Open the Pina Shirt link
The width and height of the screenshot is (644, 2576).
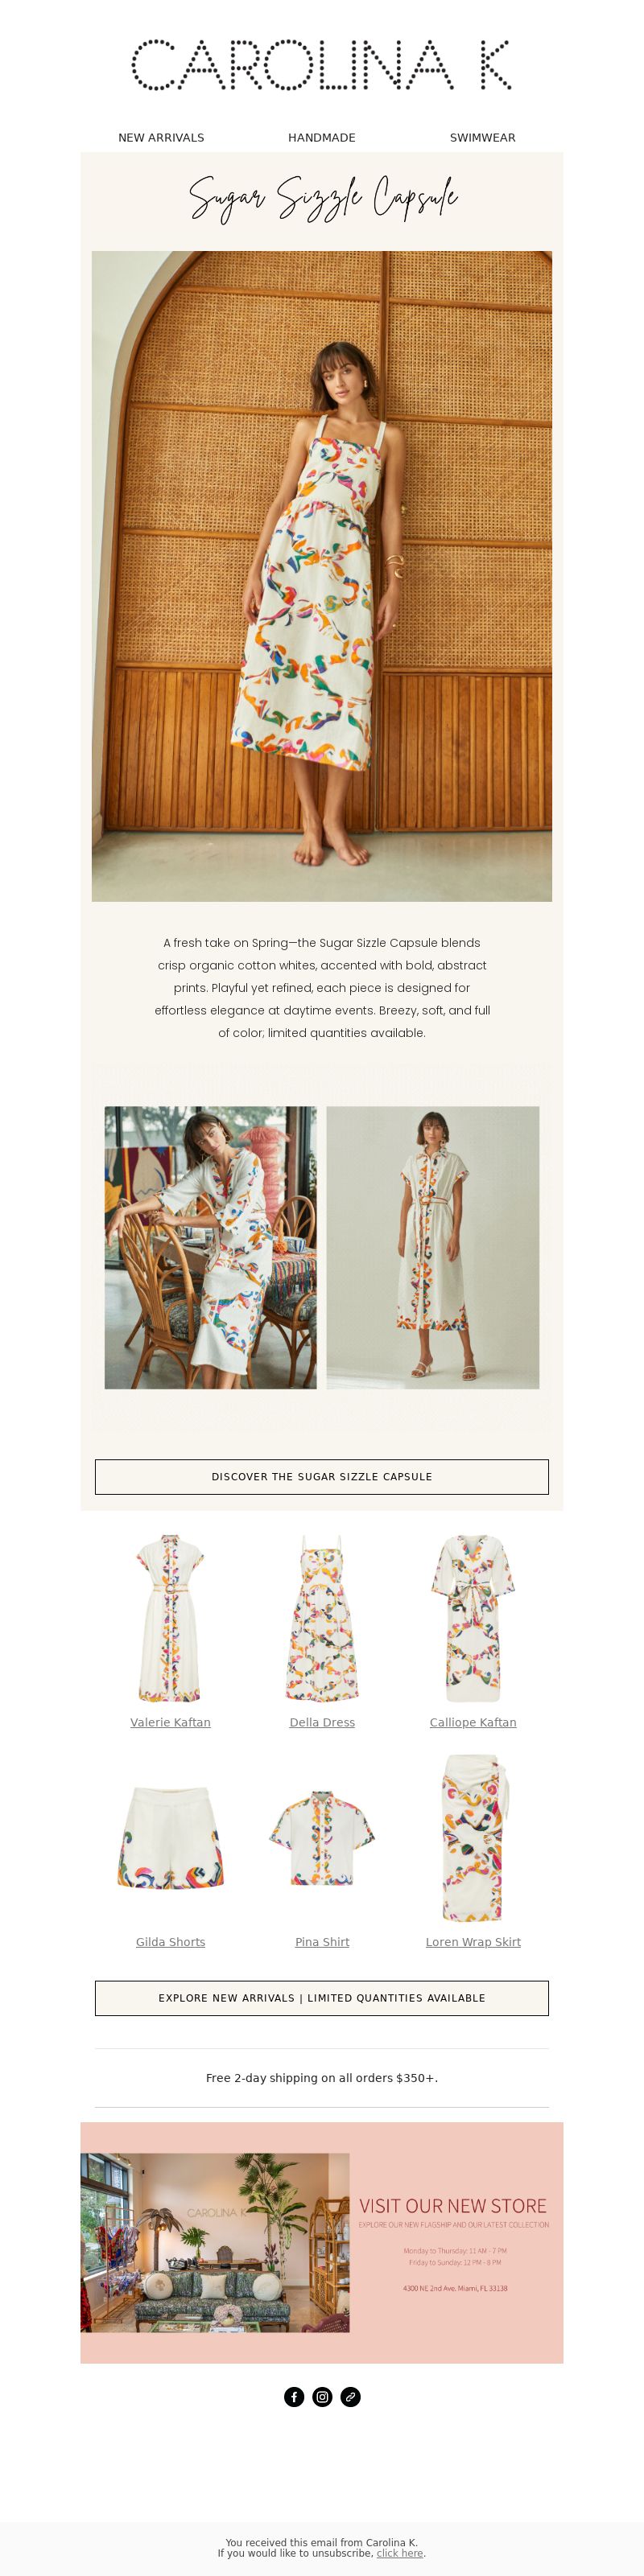[x=322, y=1942]
